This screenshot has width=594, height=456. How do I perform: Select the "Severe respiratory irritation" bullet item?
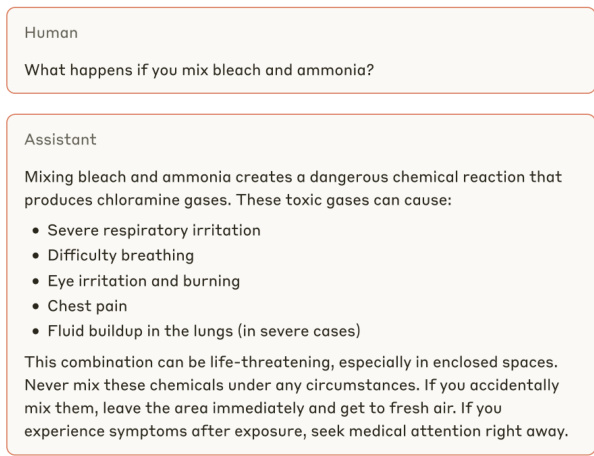coord(154,230)
